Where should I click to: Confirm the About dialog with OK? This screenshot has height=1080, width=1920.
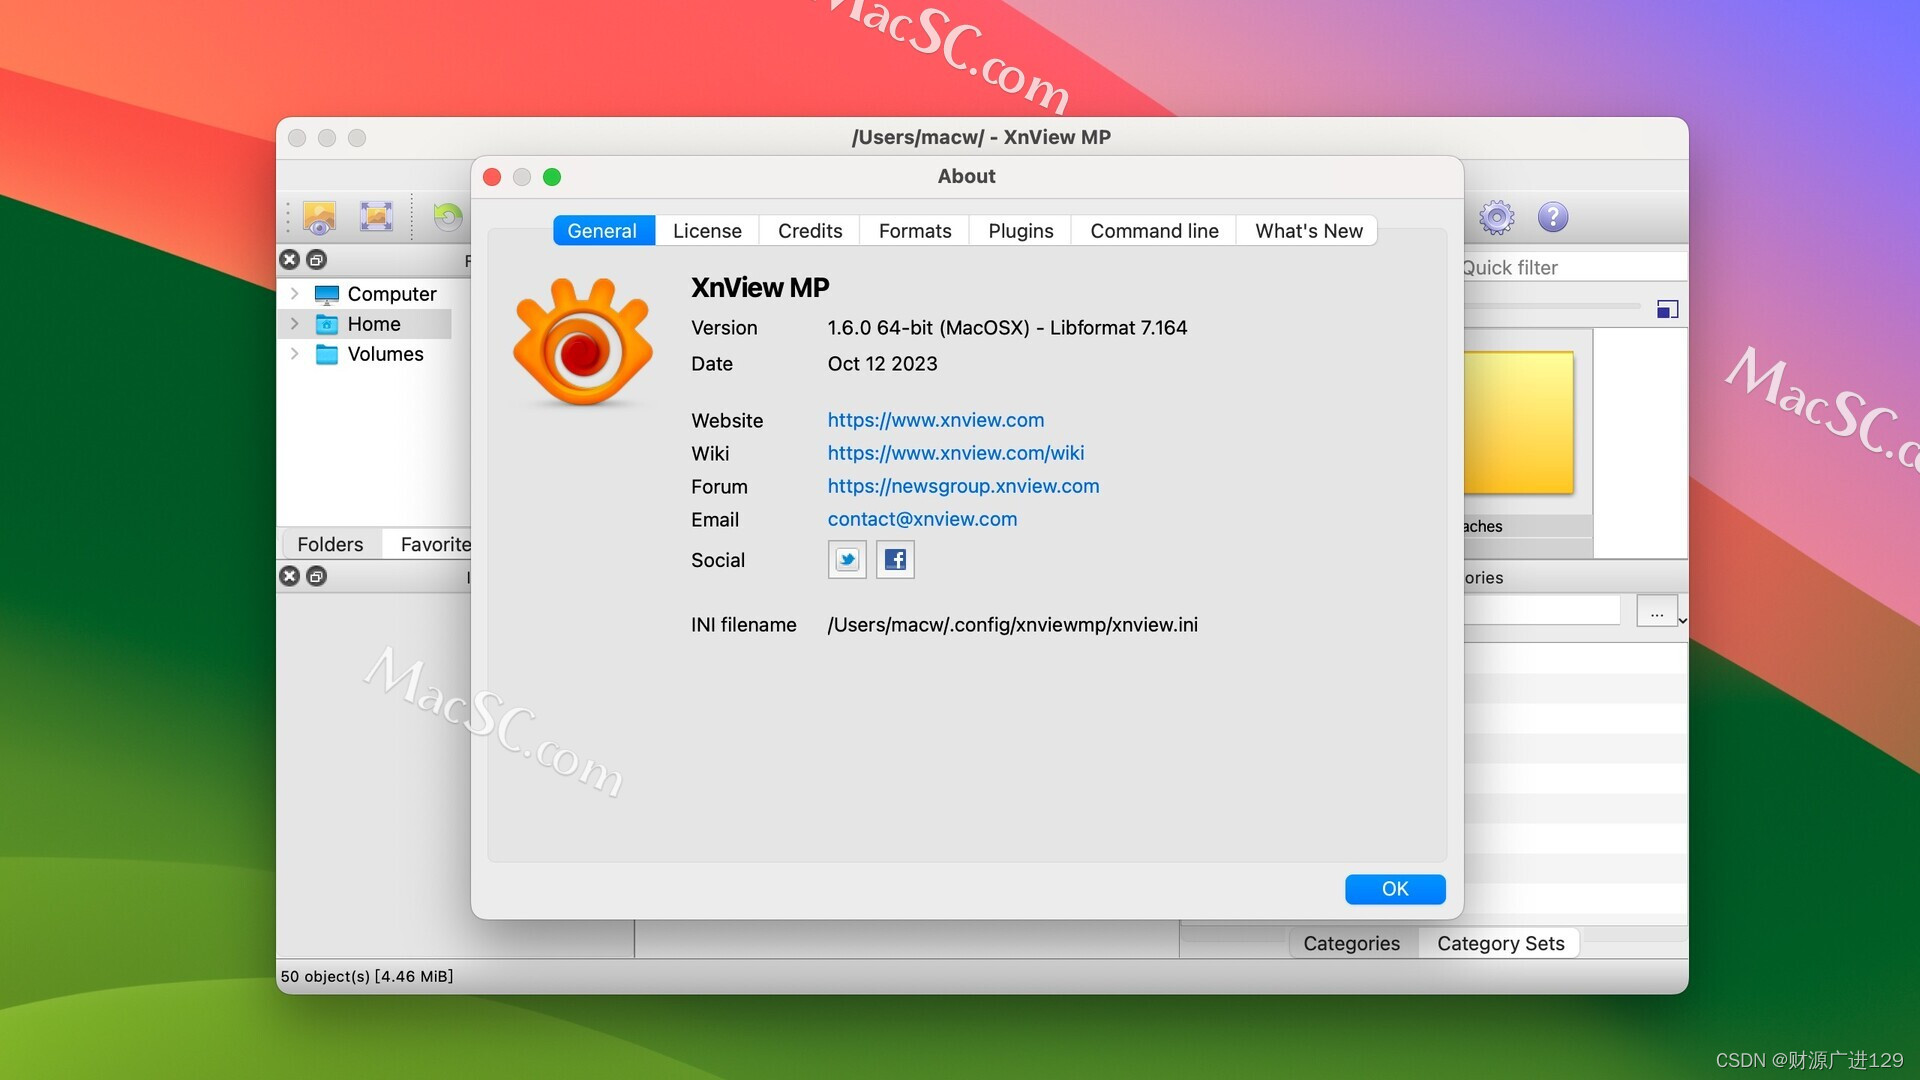1395,889
